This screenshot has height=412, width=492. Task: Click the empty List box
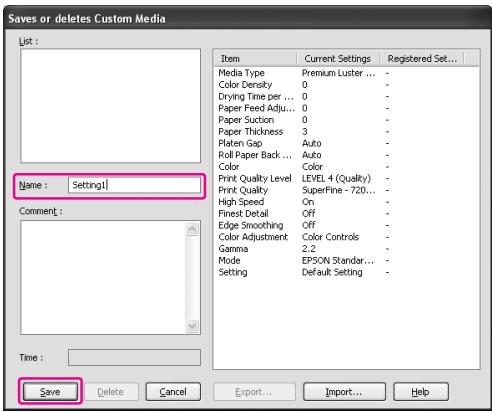click(111, 106)
